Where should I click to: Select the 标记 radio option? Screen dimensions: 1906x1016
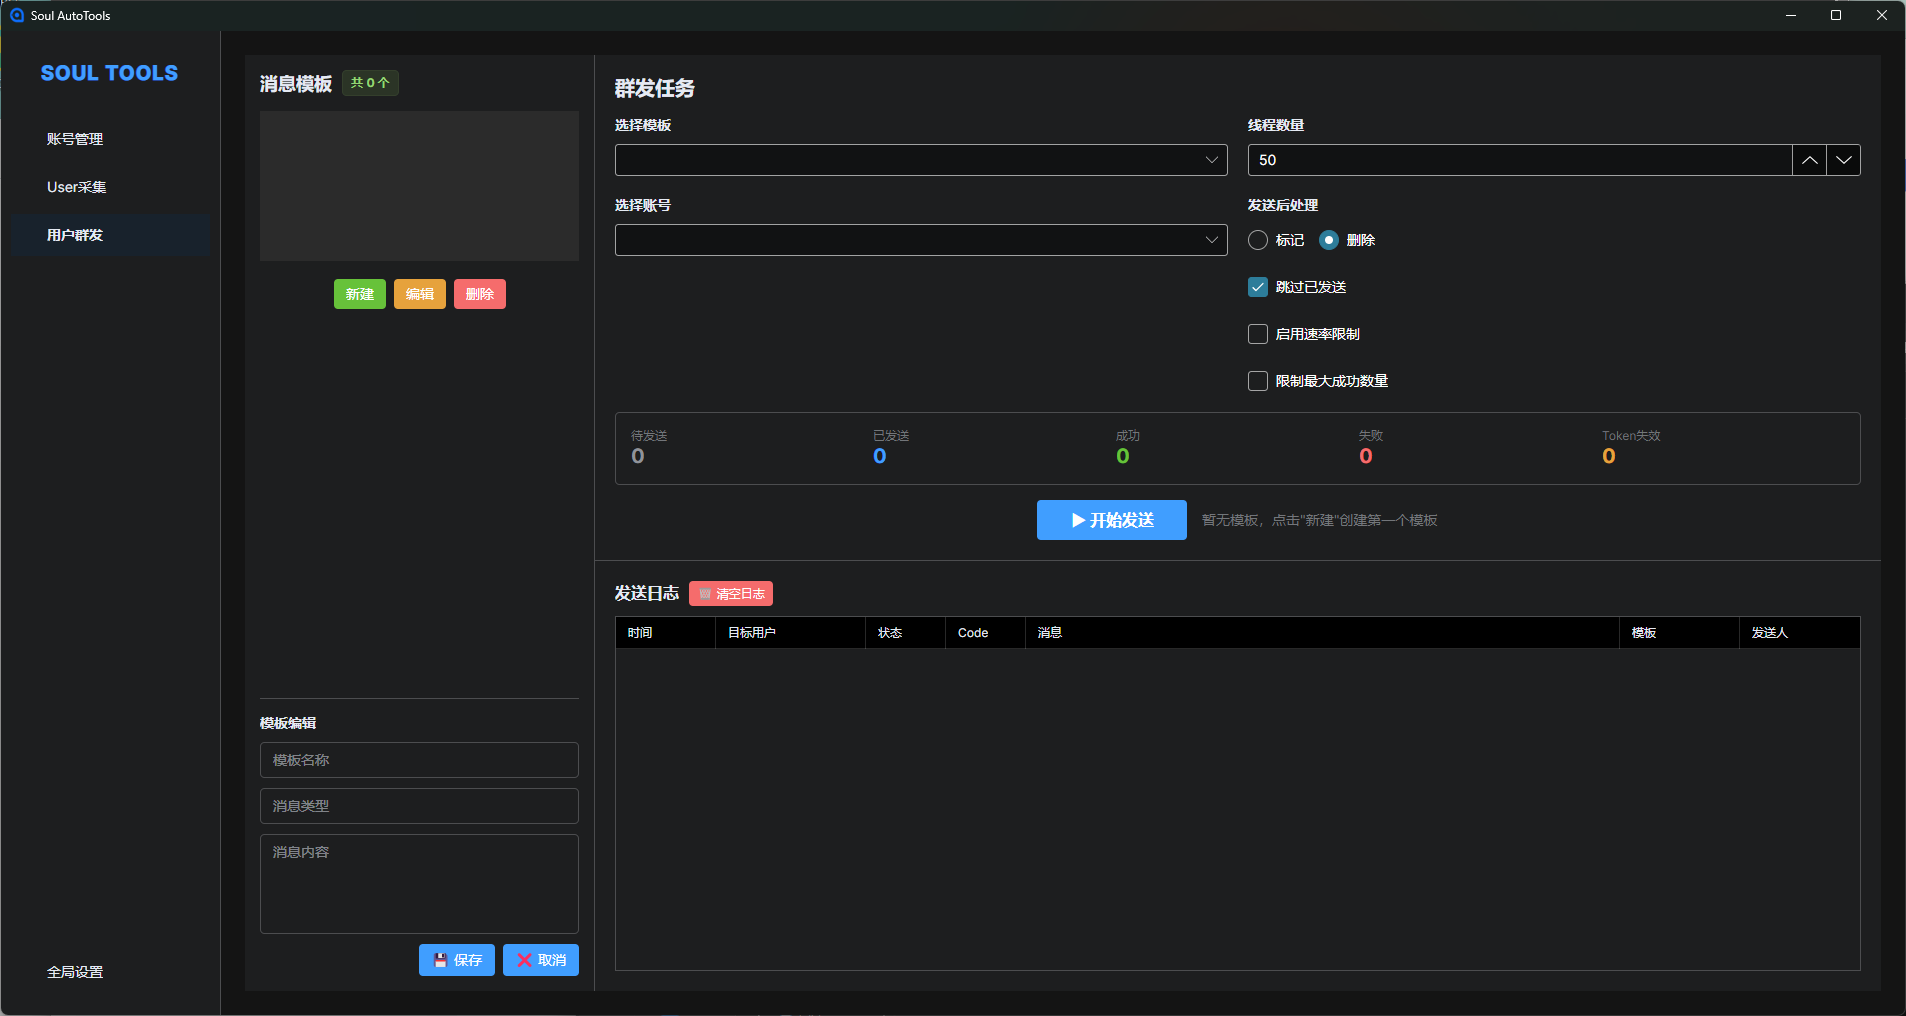click(x=1258, y=240)
